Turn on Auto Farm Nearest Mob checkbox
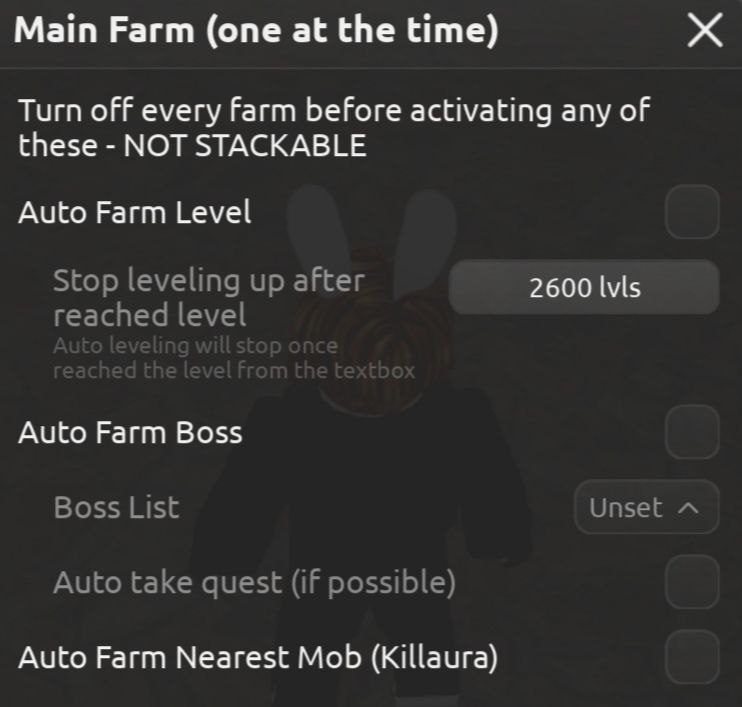The width and height of the screenshot is (742, 707). [692, 657]
